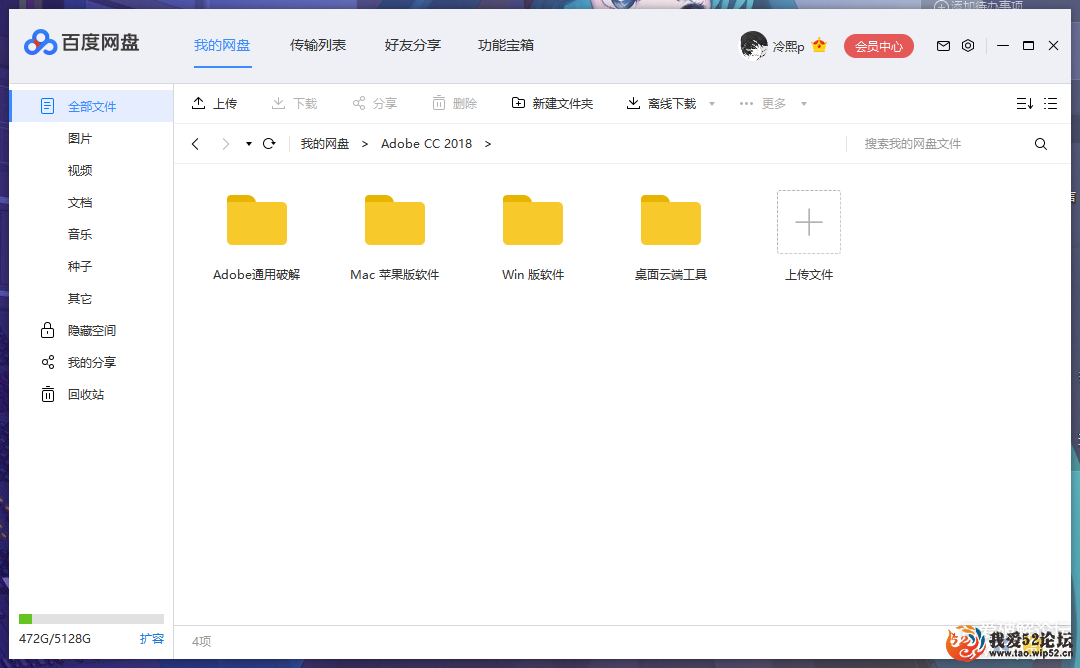This screenshot has height=668, width=1080.
Task: Click the user avatar picture
Action: [753, 45]
